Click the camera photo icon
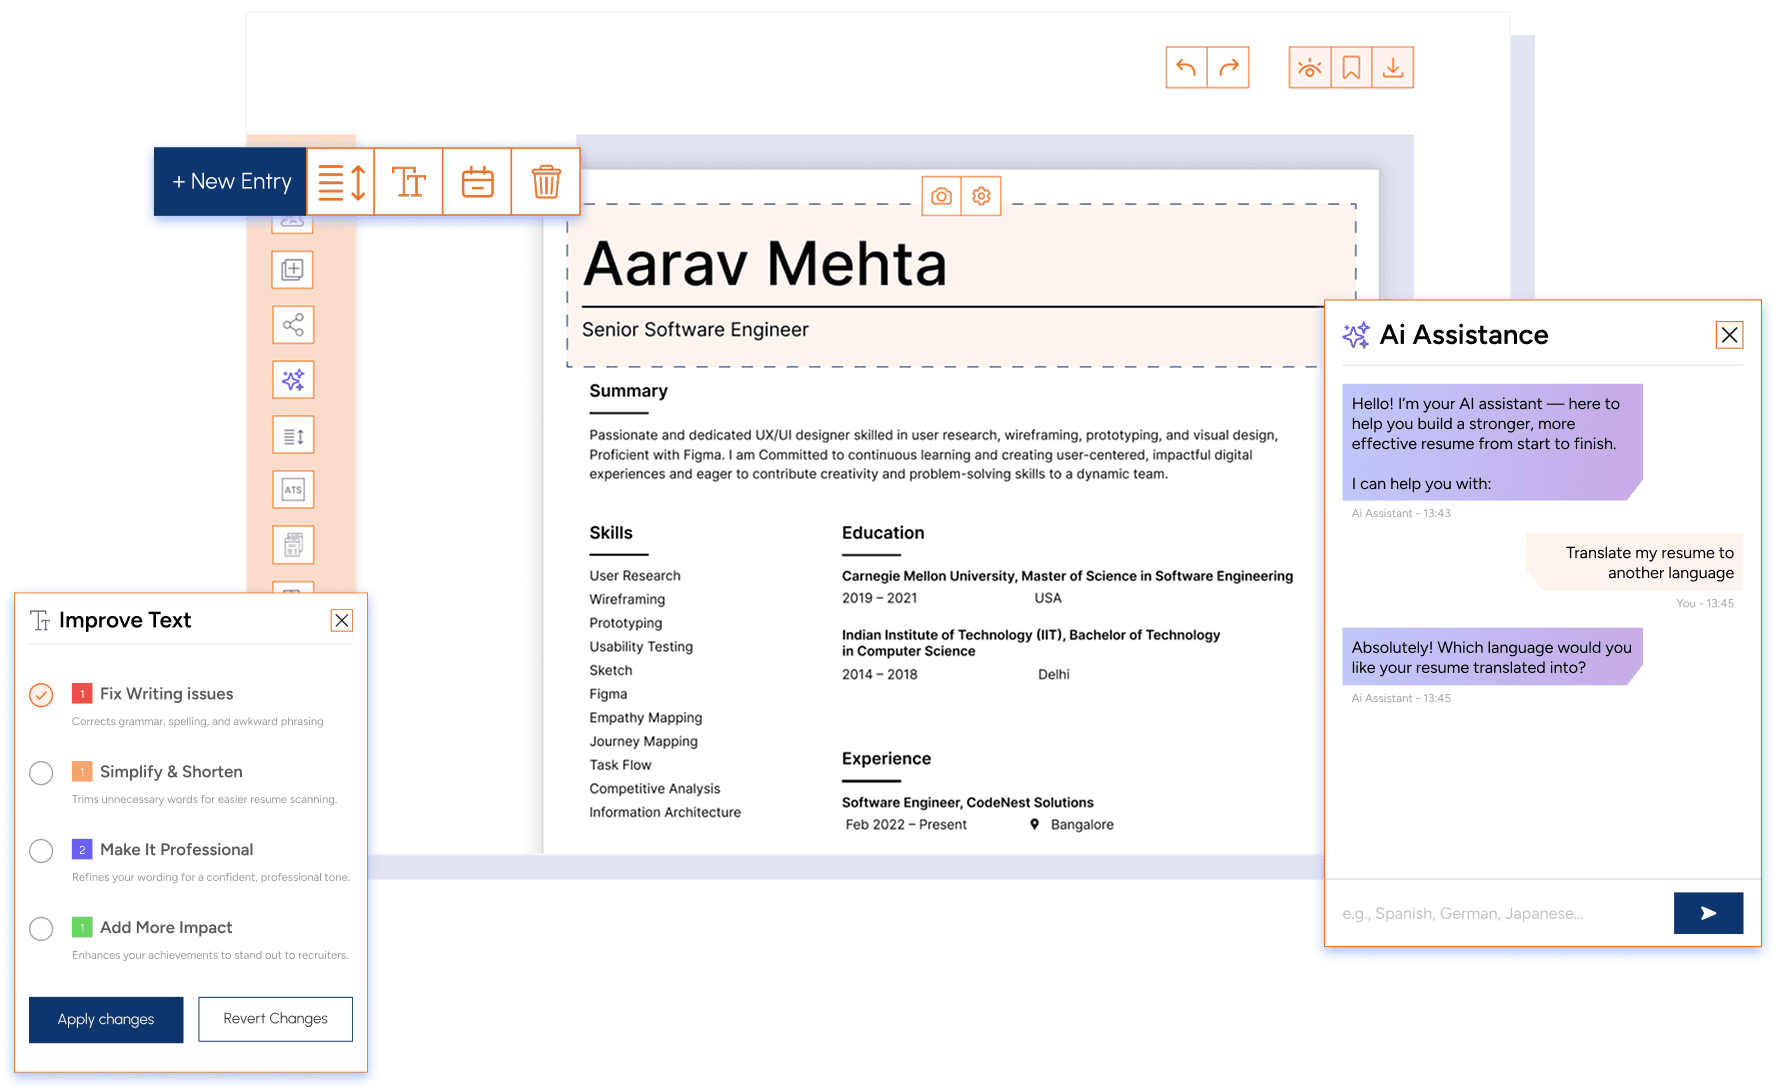Image resolution: width=1782 pixels, height=1090 pixels. tap(941, 196)
